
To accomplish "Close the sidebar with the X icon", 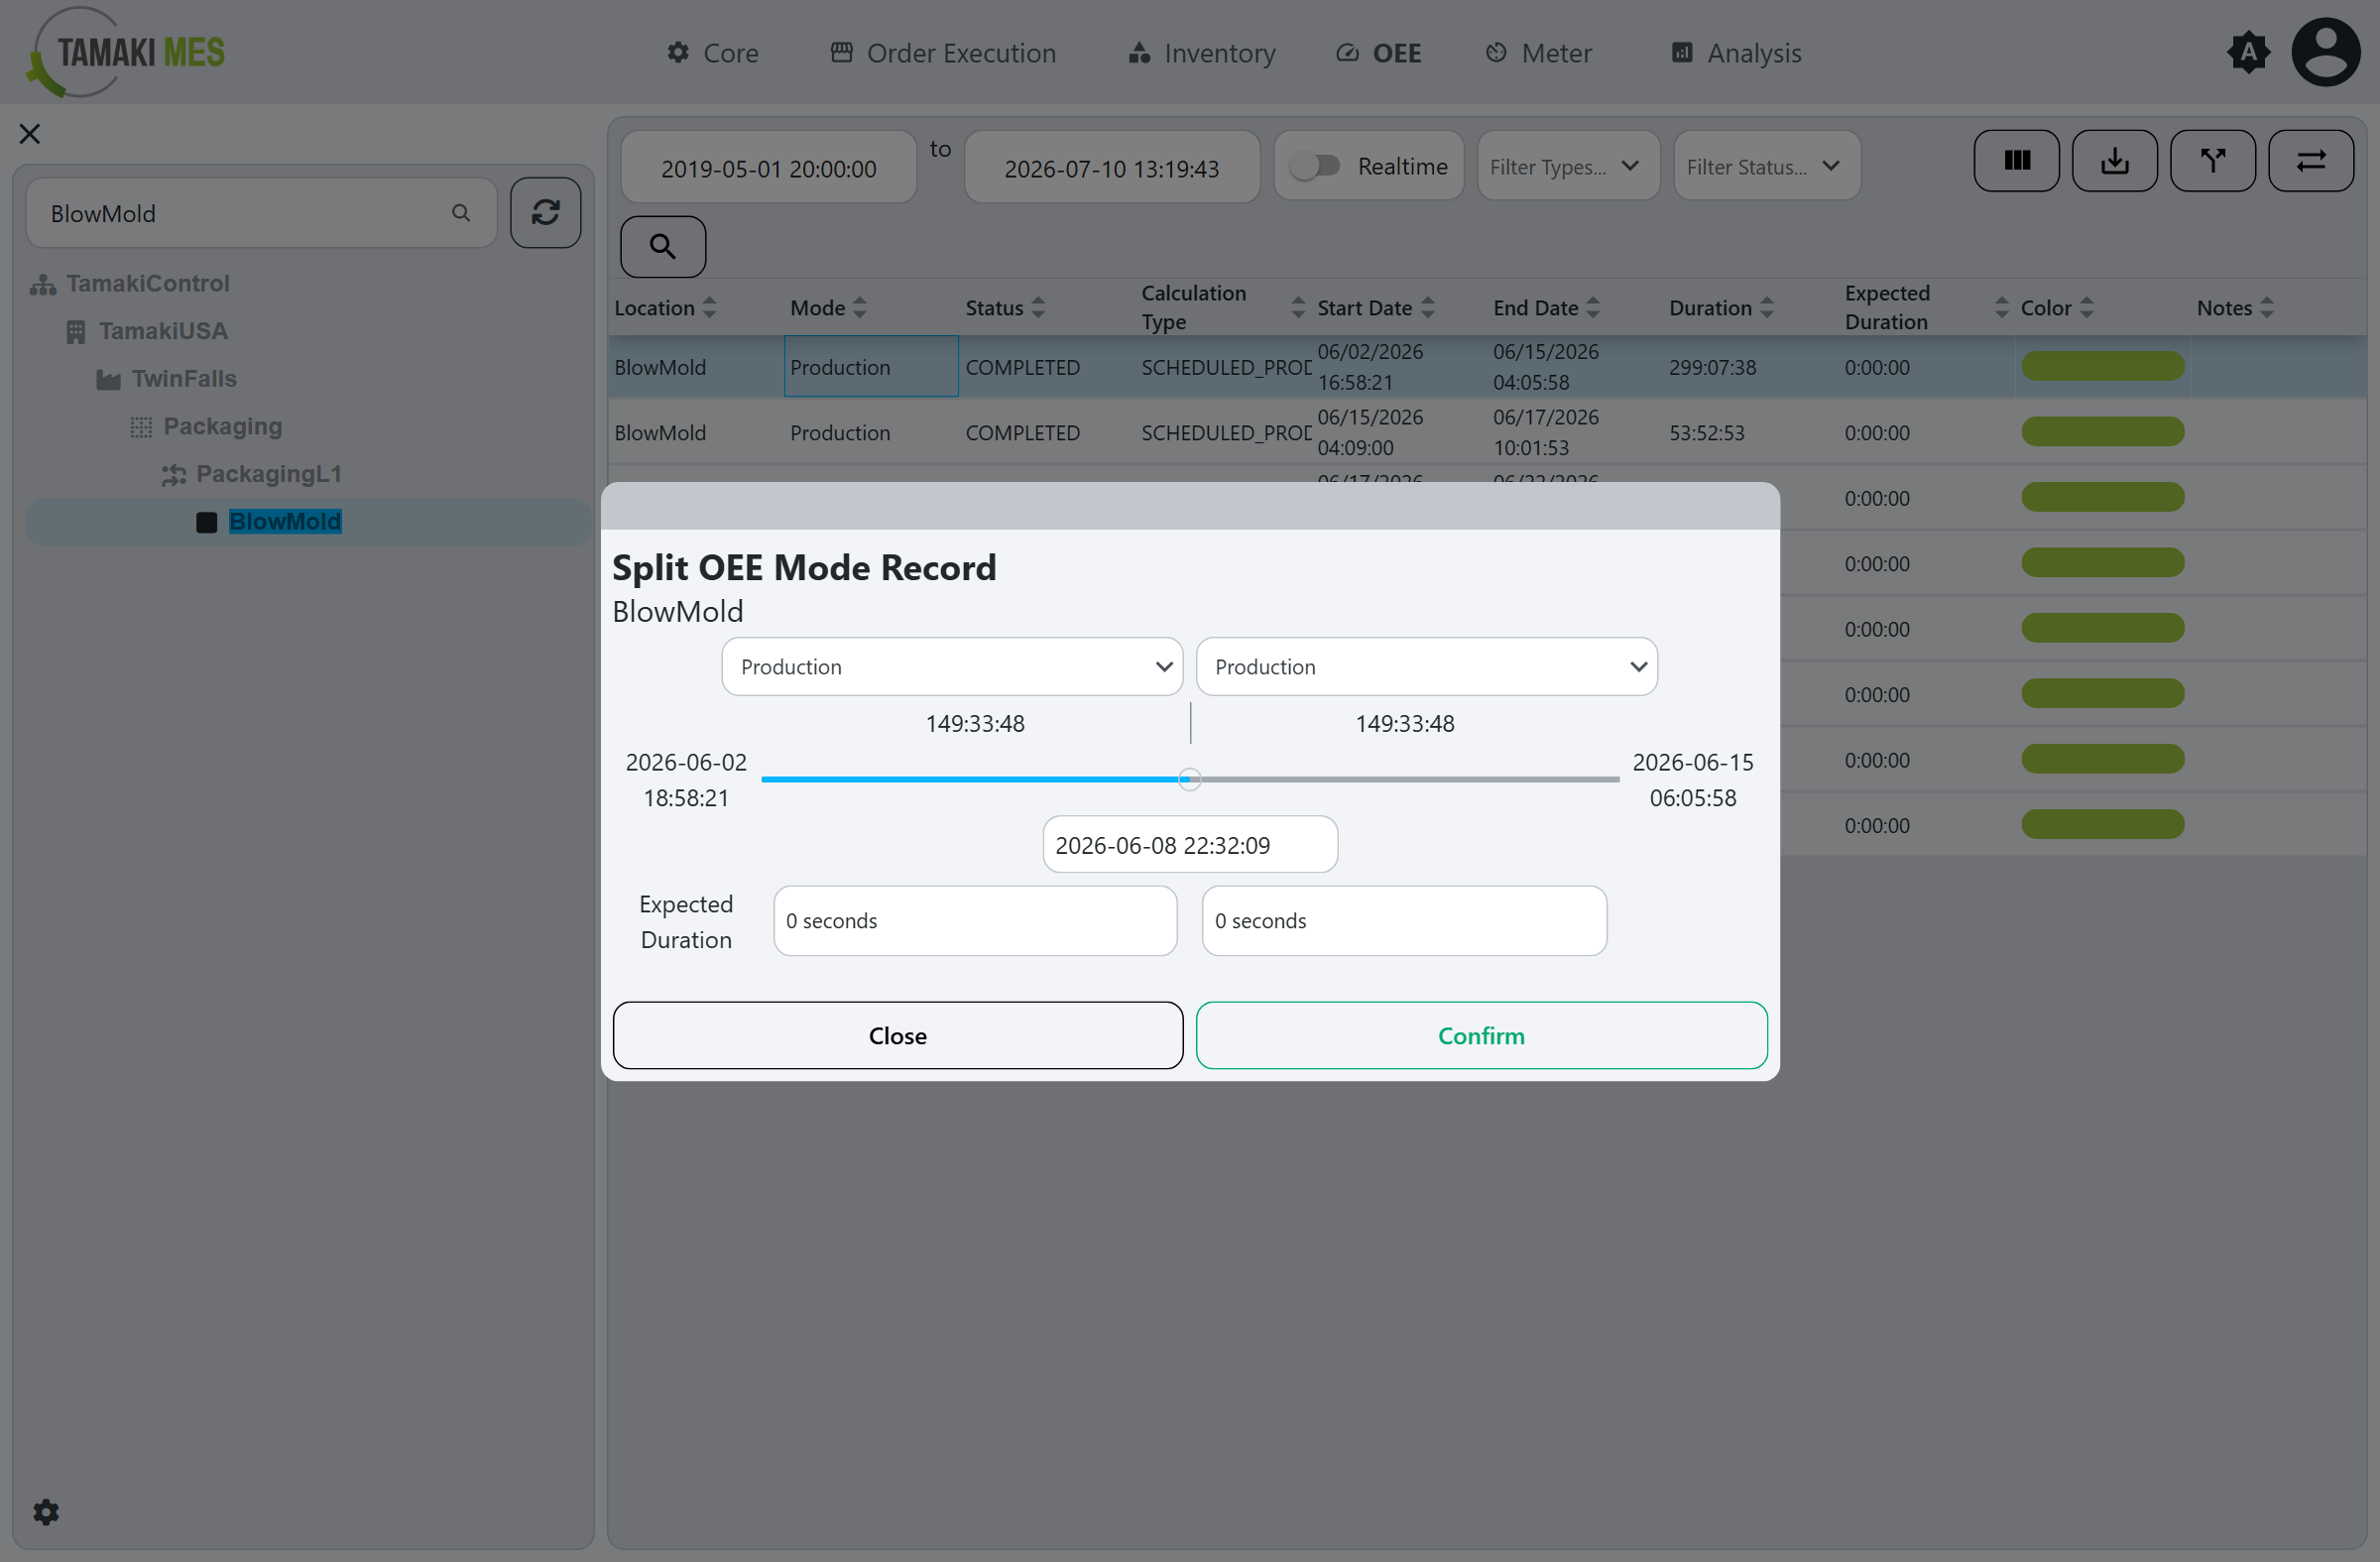I will click(x=30, y=134).
